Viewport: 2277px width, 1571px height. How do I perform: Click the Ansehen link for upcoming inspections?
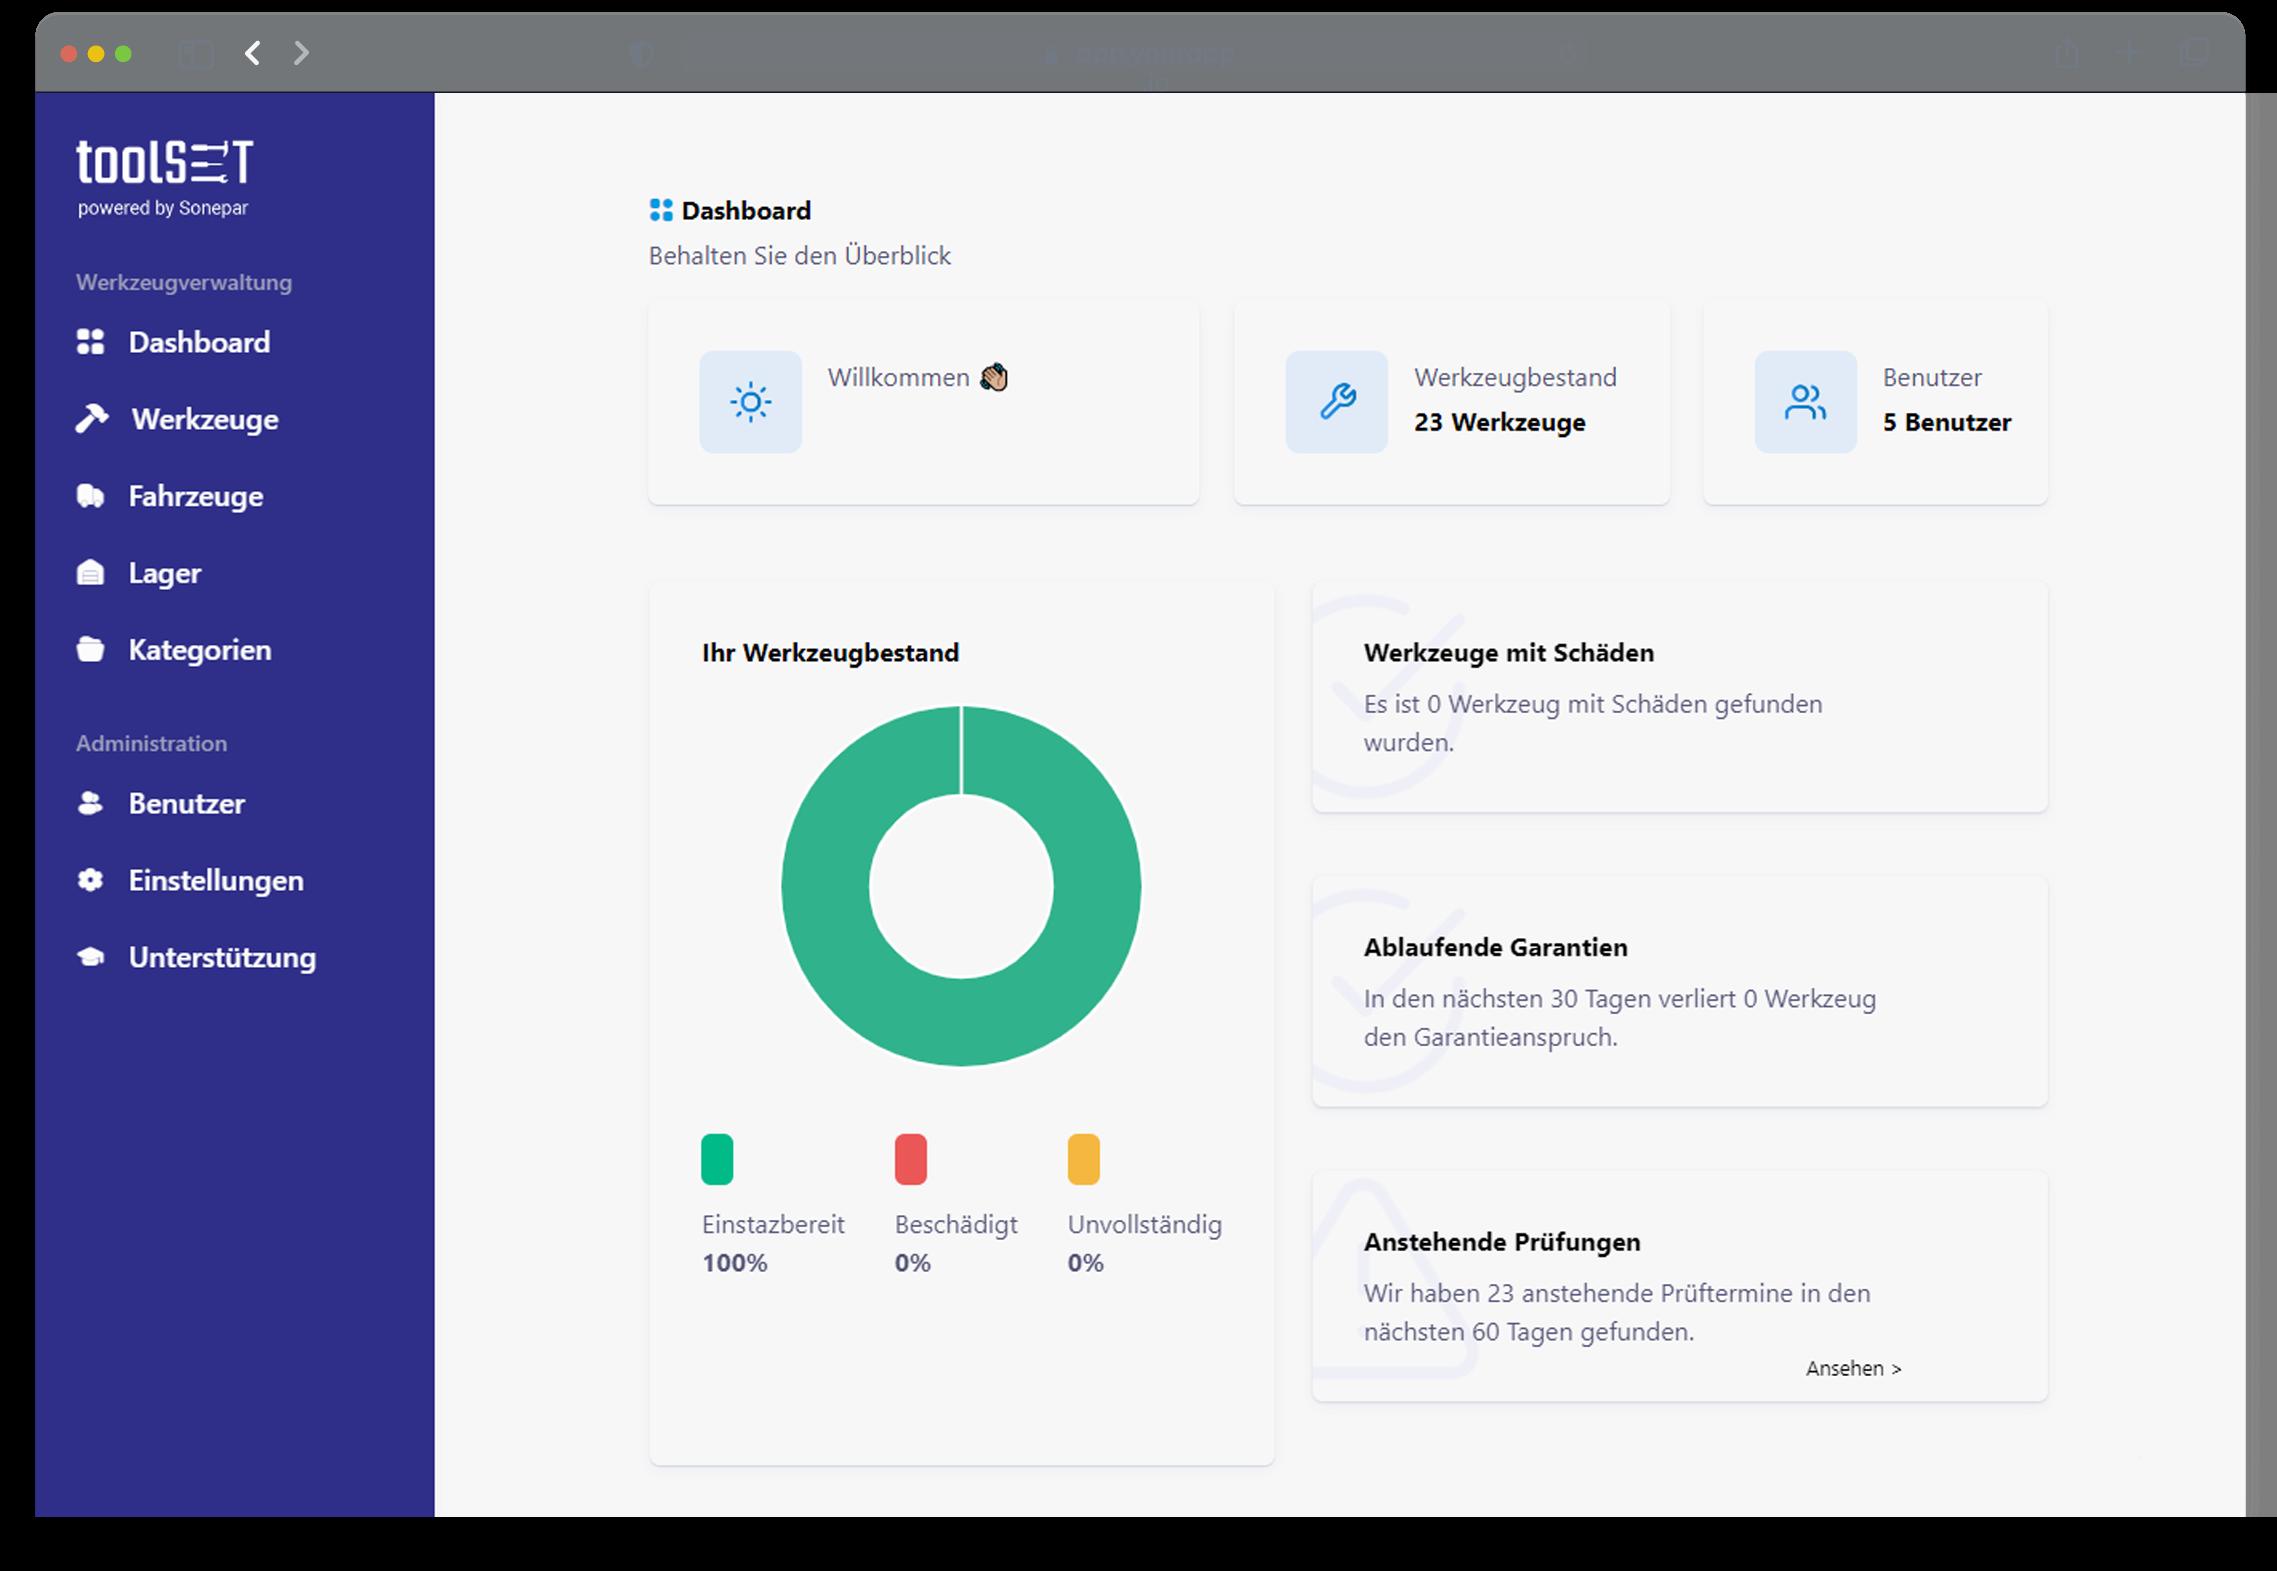(1852, 1368)
